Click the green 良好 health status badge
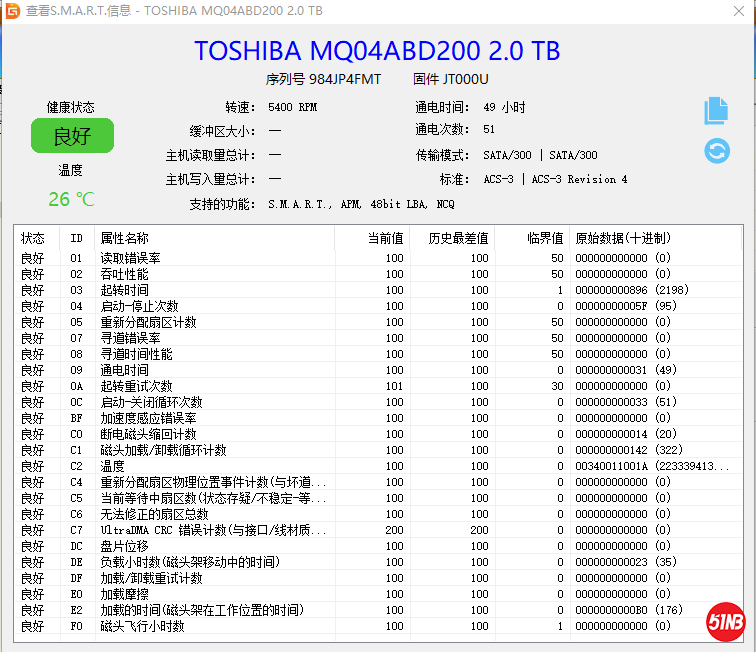The width and height of the screenshot is (756, 652). tap(71, 136)
